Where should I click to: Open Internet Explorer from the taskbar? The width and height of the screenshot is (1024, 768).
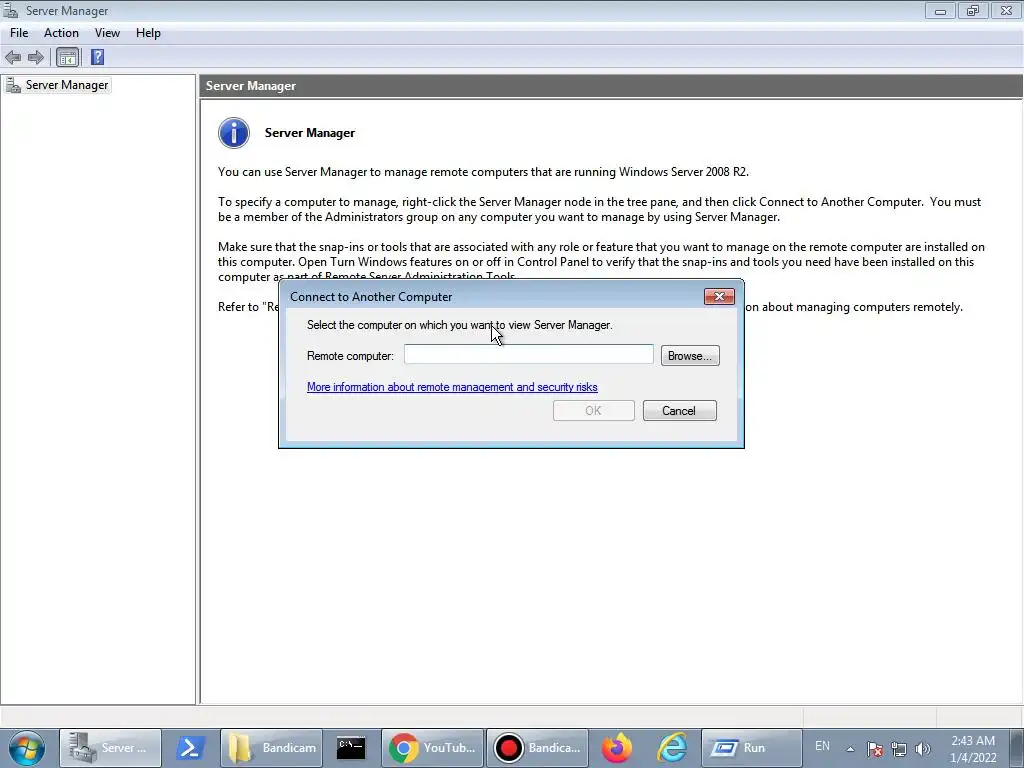[x=672, y=748]
